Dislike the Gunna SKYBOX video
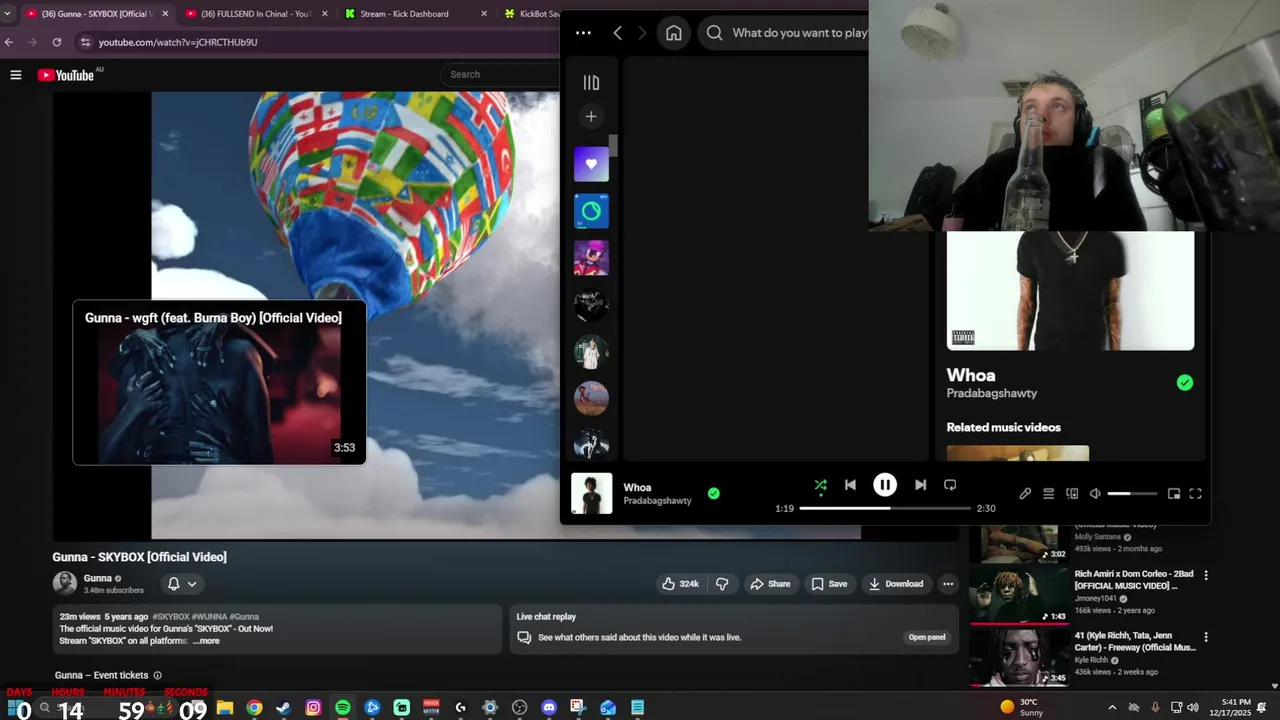This screenshot has width=1280, height=720. (x=722, y=584)
